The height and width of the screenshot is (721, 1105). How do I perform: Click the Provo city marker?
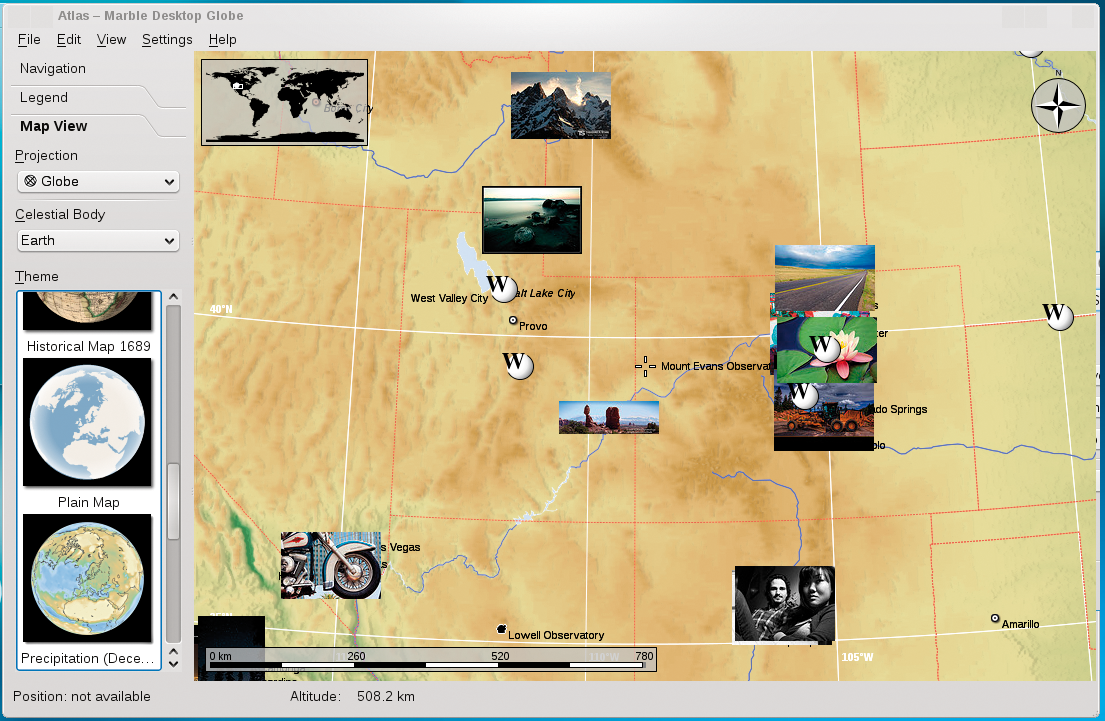coord(513,321)
